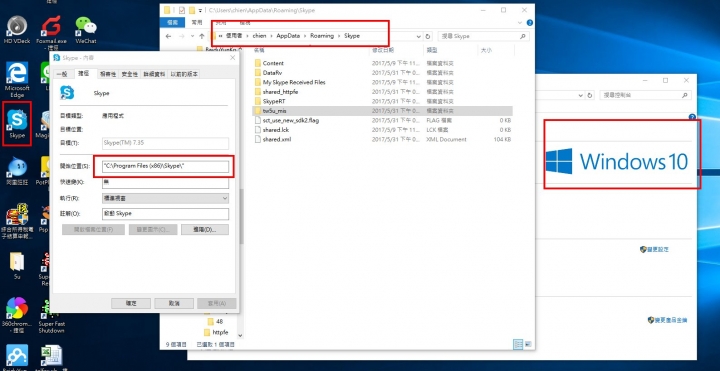Click the search magnifier in the Explorer search box

pyautogui.click(x=523, y=36)
